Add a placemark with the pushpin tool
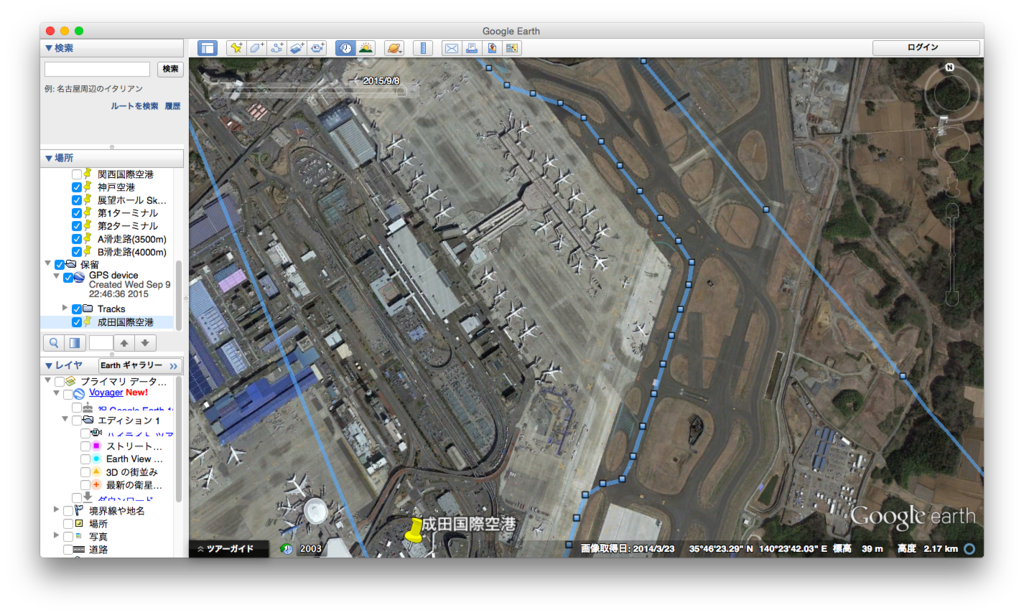The height and width of the screenshot is (615, 1024). (x=236, y=48)
